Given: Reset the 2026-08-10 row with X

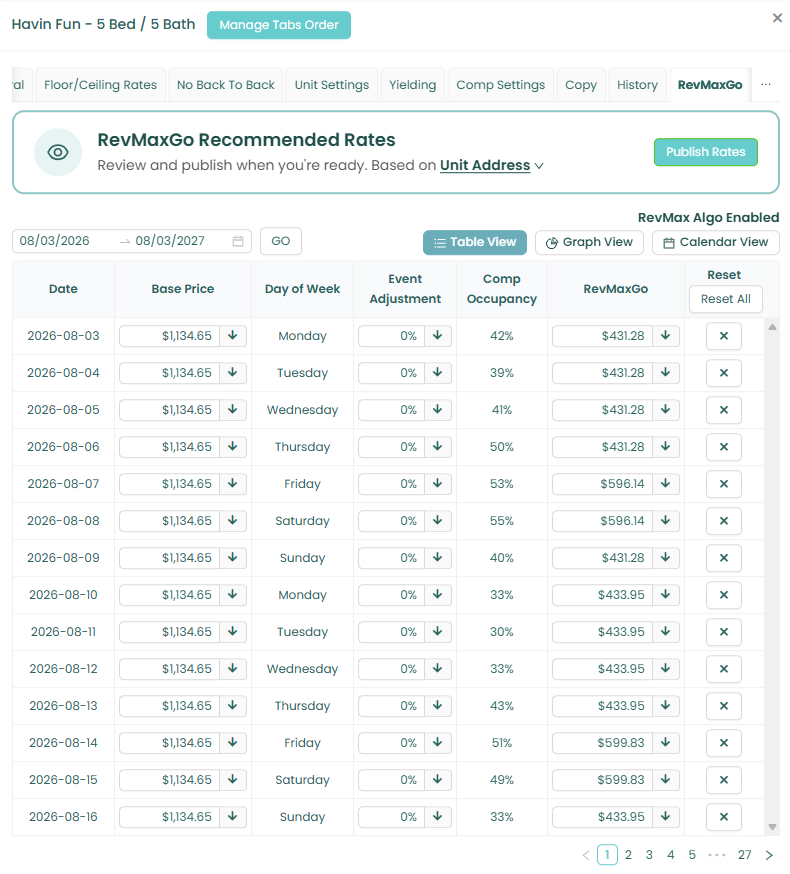Looking at the screenshot, I should click(724, 595).
